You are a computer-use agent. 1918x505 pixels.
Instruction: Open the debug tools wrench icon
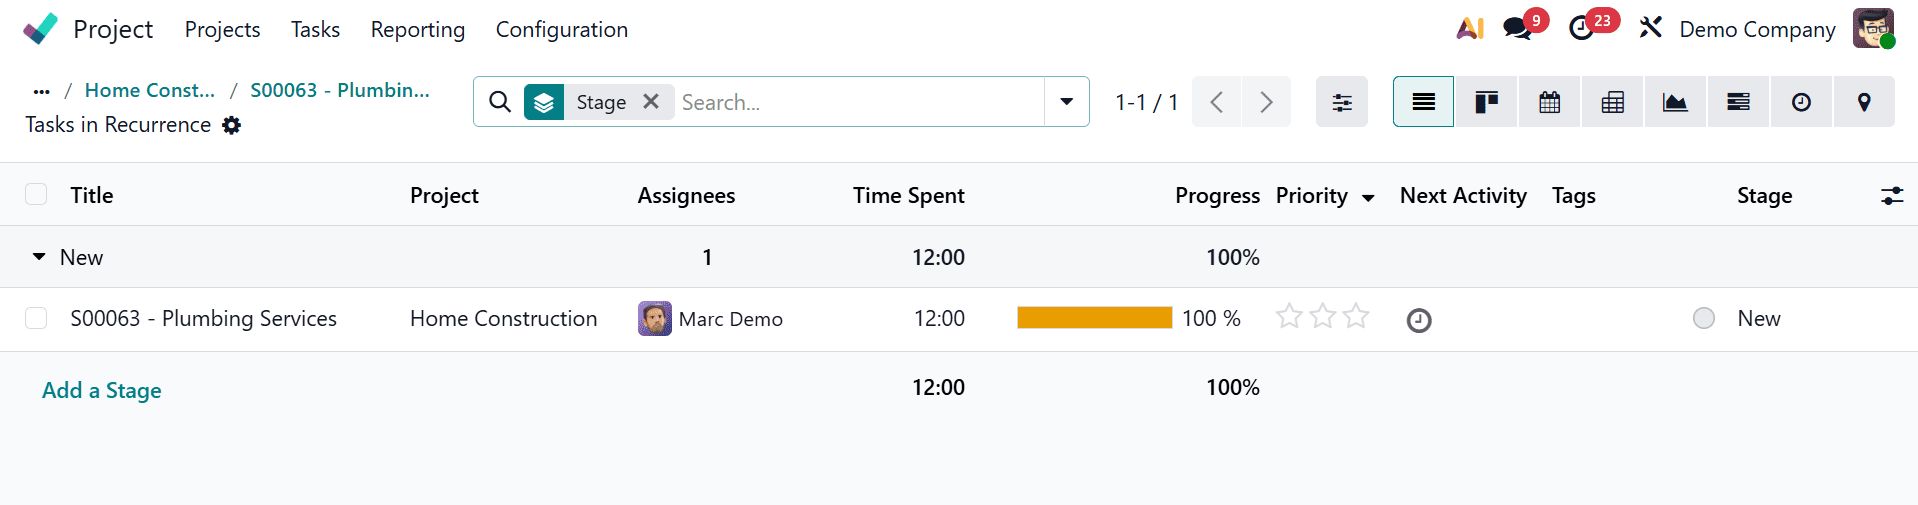pos(1650,28)
